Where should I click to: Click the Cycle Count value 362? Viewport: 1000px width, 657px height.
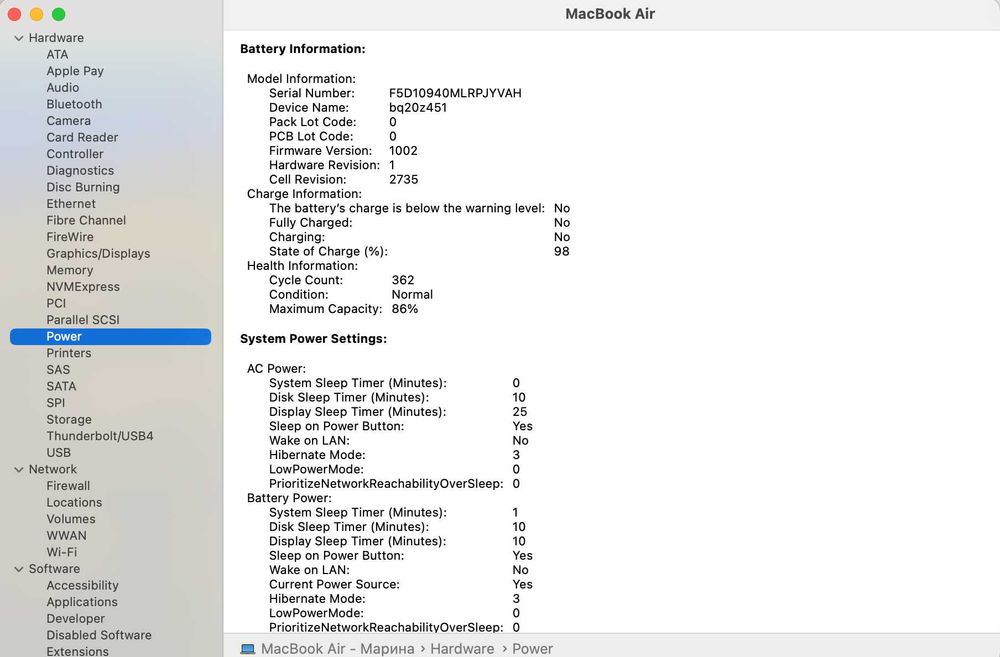click(x=403, y=280)
